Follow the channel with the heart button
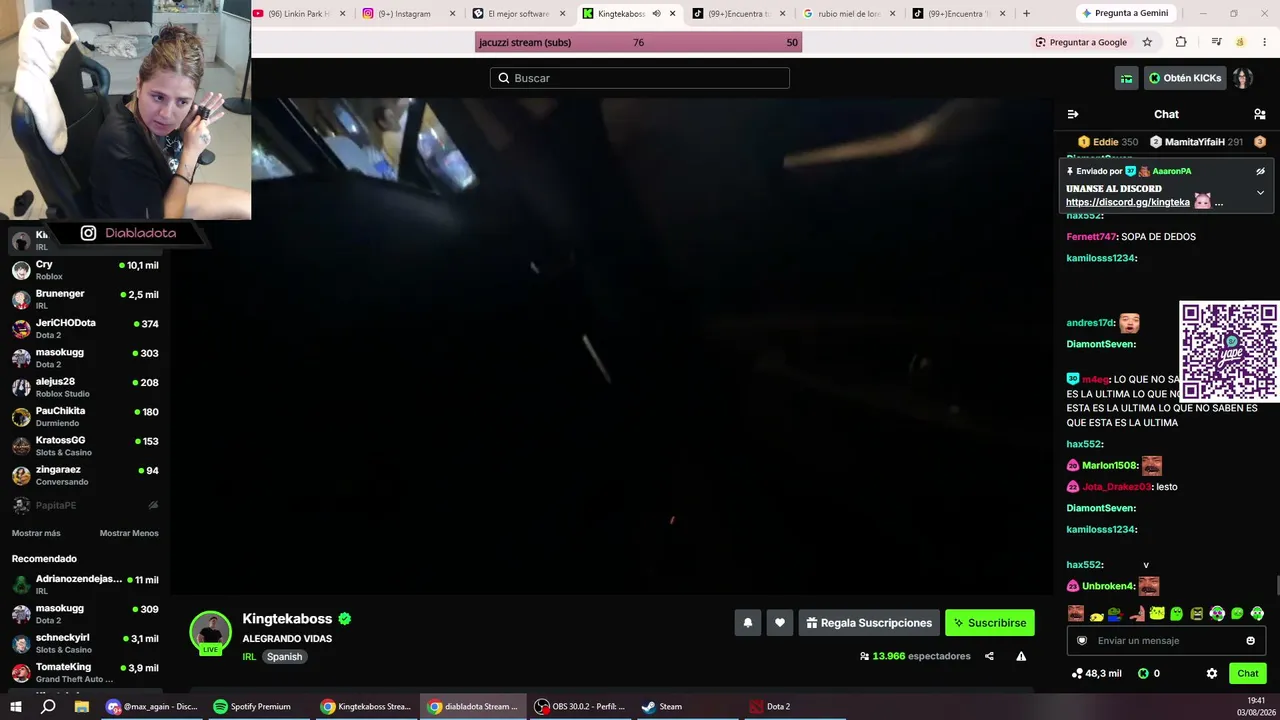 [780, 623]
